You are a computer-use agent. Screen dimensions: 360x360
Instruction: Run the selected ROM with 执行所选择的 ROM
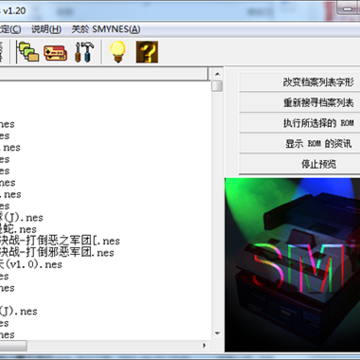coord(300,123)
